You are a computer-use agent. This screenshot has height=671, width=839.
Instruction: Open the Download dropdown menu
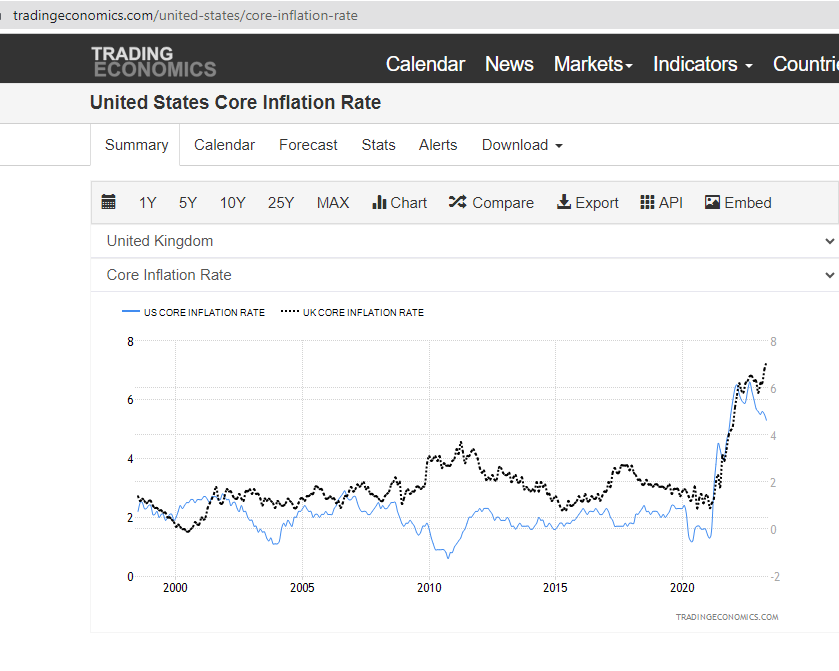click(x=521, y=145)
